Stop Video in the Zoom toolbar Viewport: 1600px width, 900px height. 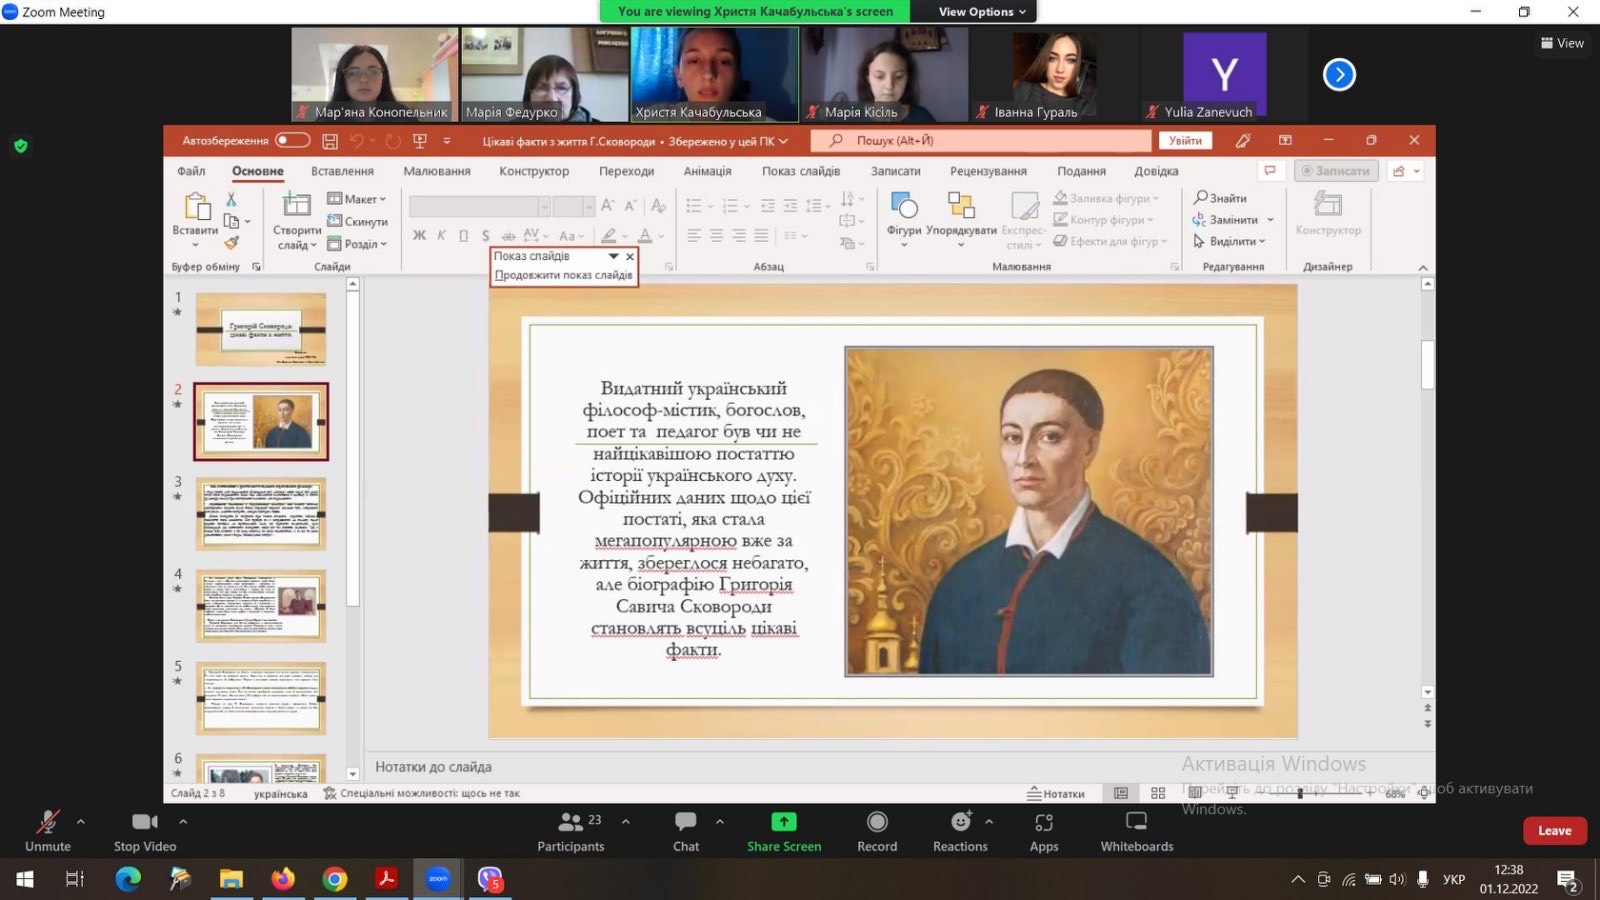coord(145,831)
